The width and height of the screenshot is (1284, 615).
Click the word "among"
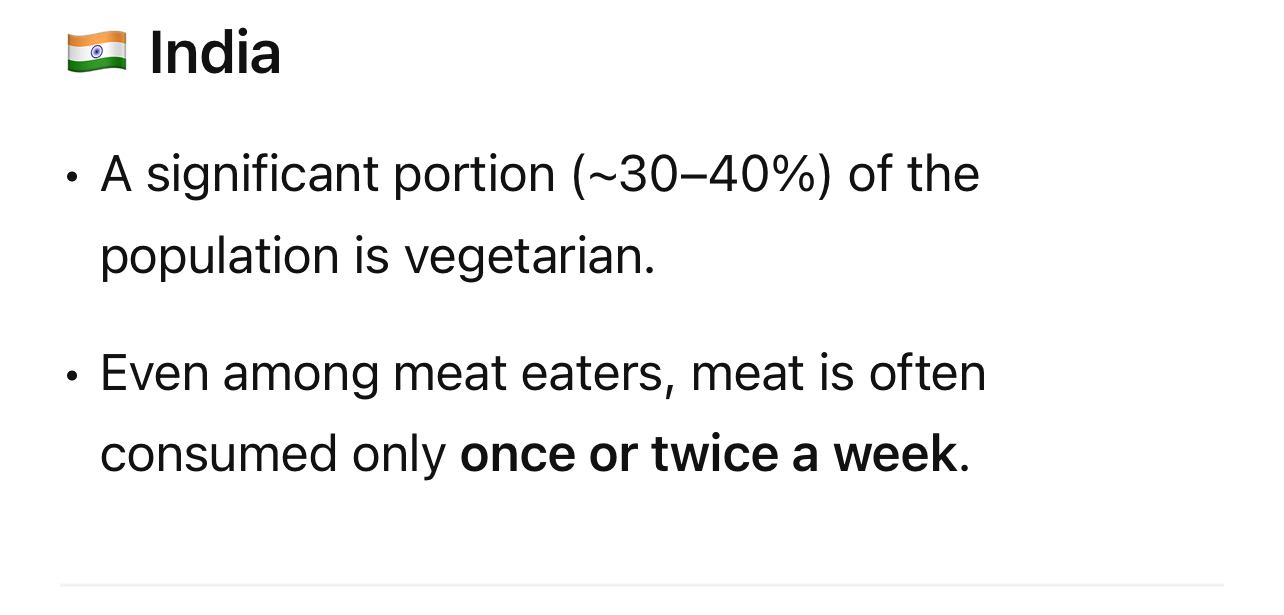300,374
